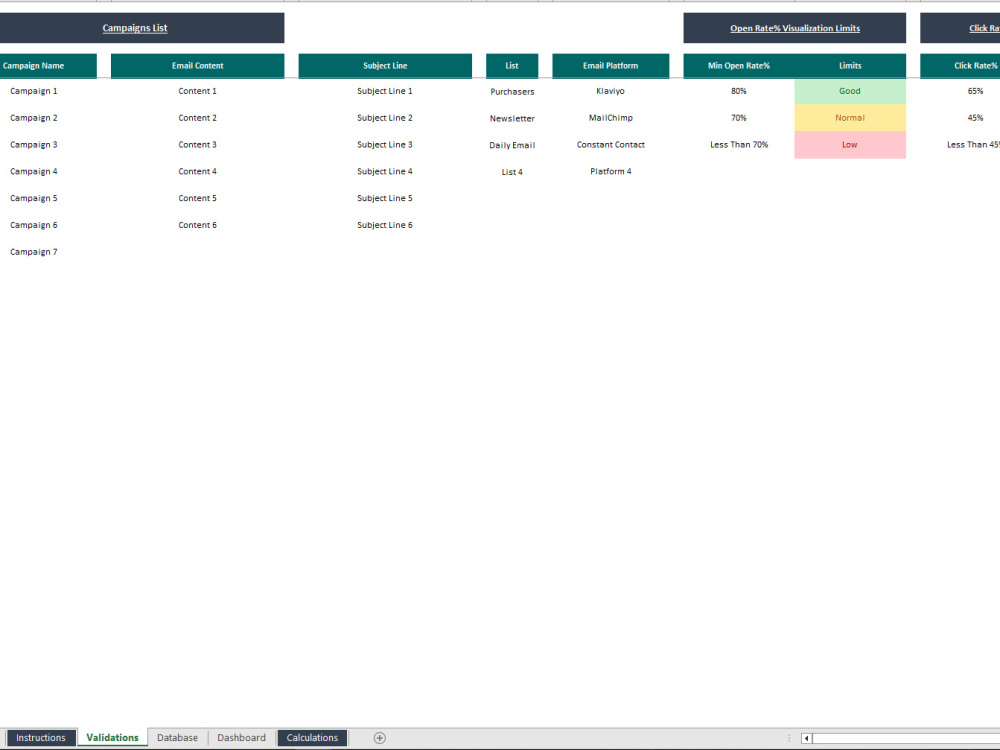The height and width of the screenshot is (750, 1000).
Task: Open the Open Rate% Visualization Limits header
Action: (794, 28)
